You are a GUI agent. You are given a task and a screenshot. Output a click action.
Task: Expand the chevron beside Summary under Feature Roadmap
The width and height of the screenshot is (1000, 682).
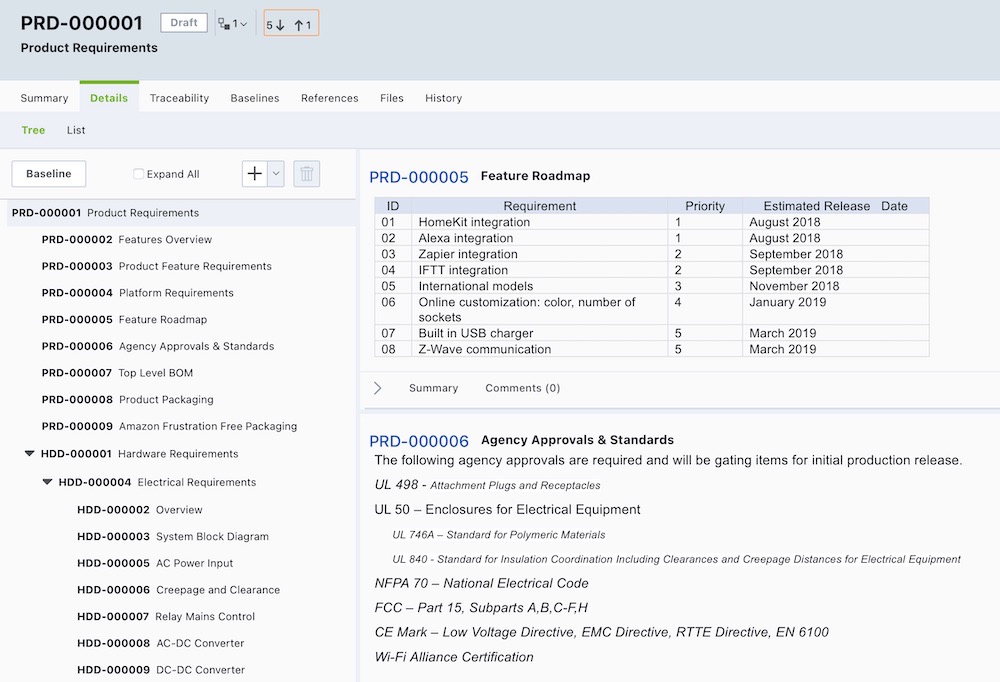[377, 388]
